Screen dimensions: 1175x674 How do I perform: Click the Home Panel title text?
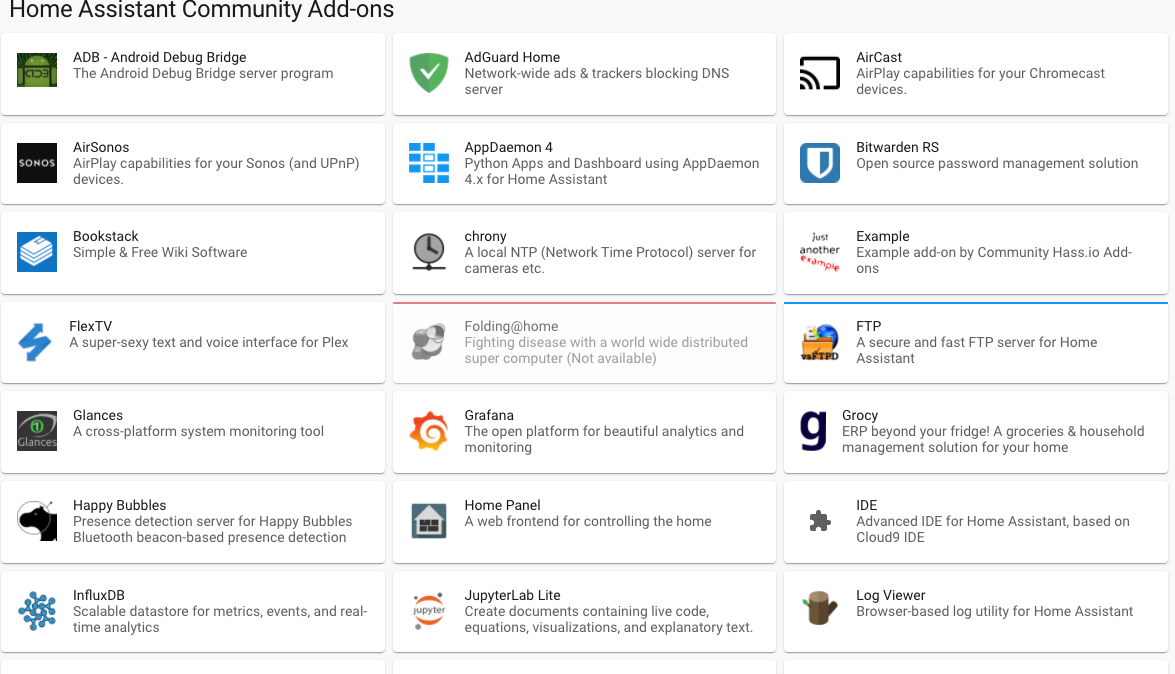[502, 505]
